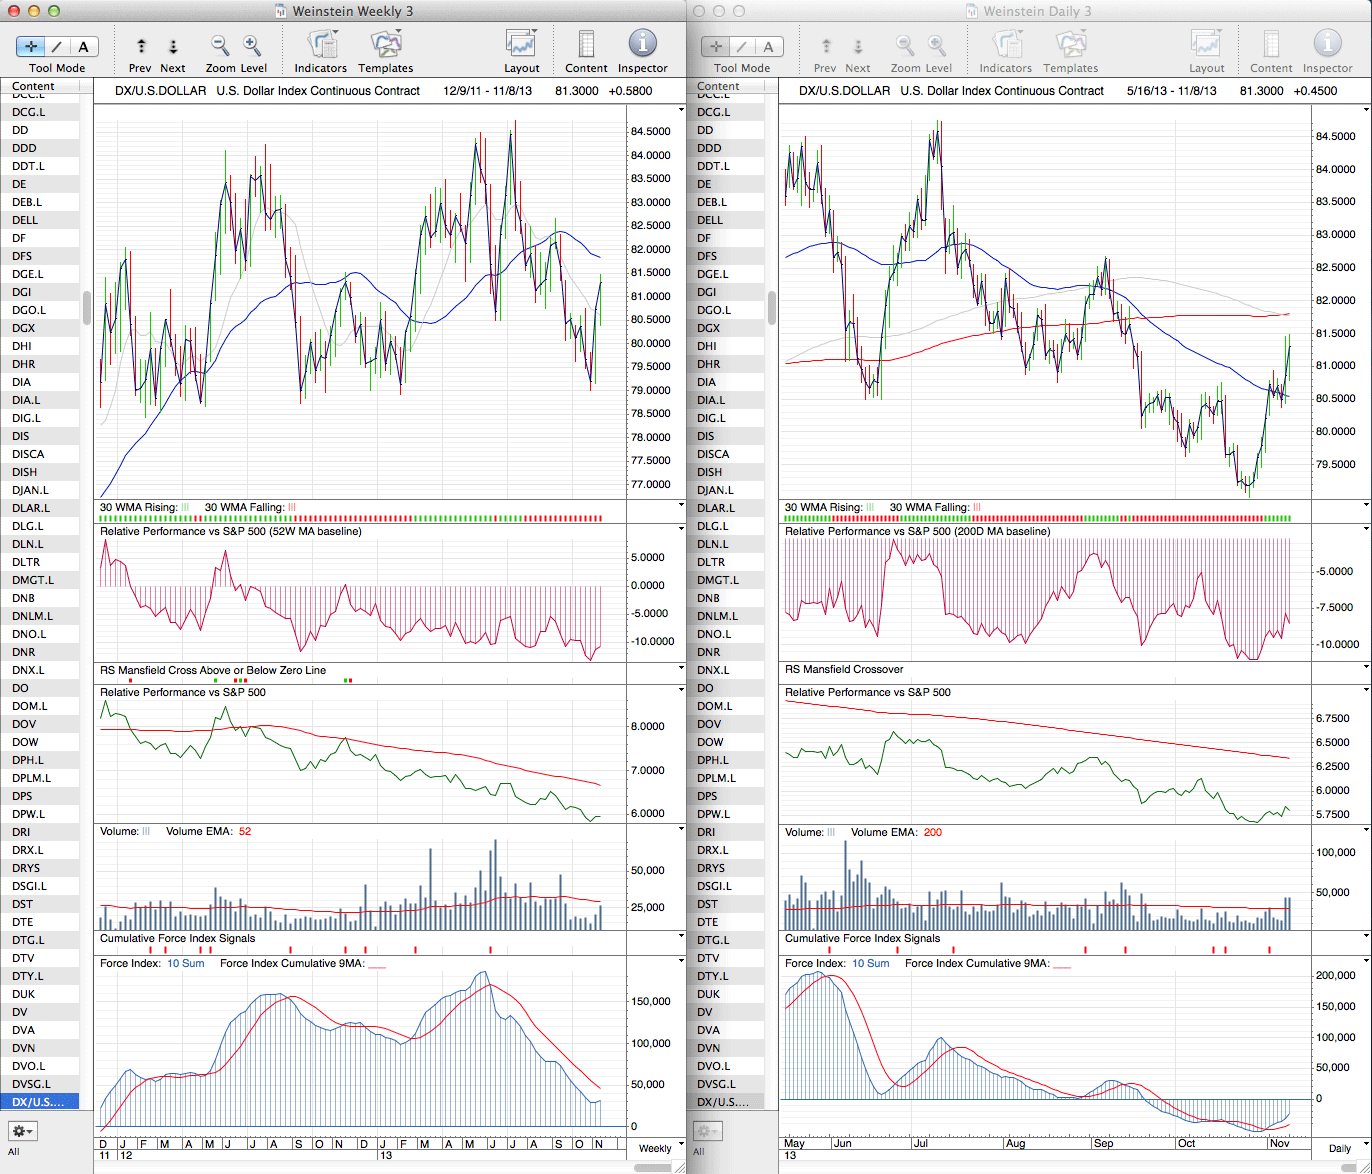Click Content column header in Weekly symbol list
The width and height of the screenshot is (1372, 1174).
point(34,86)
